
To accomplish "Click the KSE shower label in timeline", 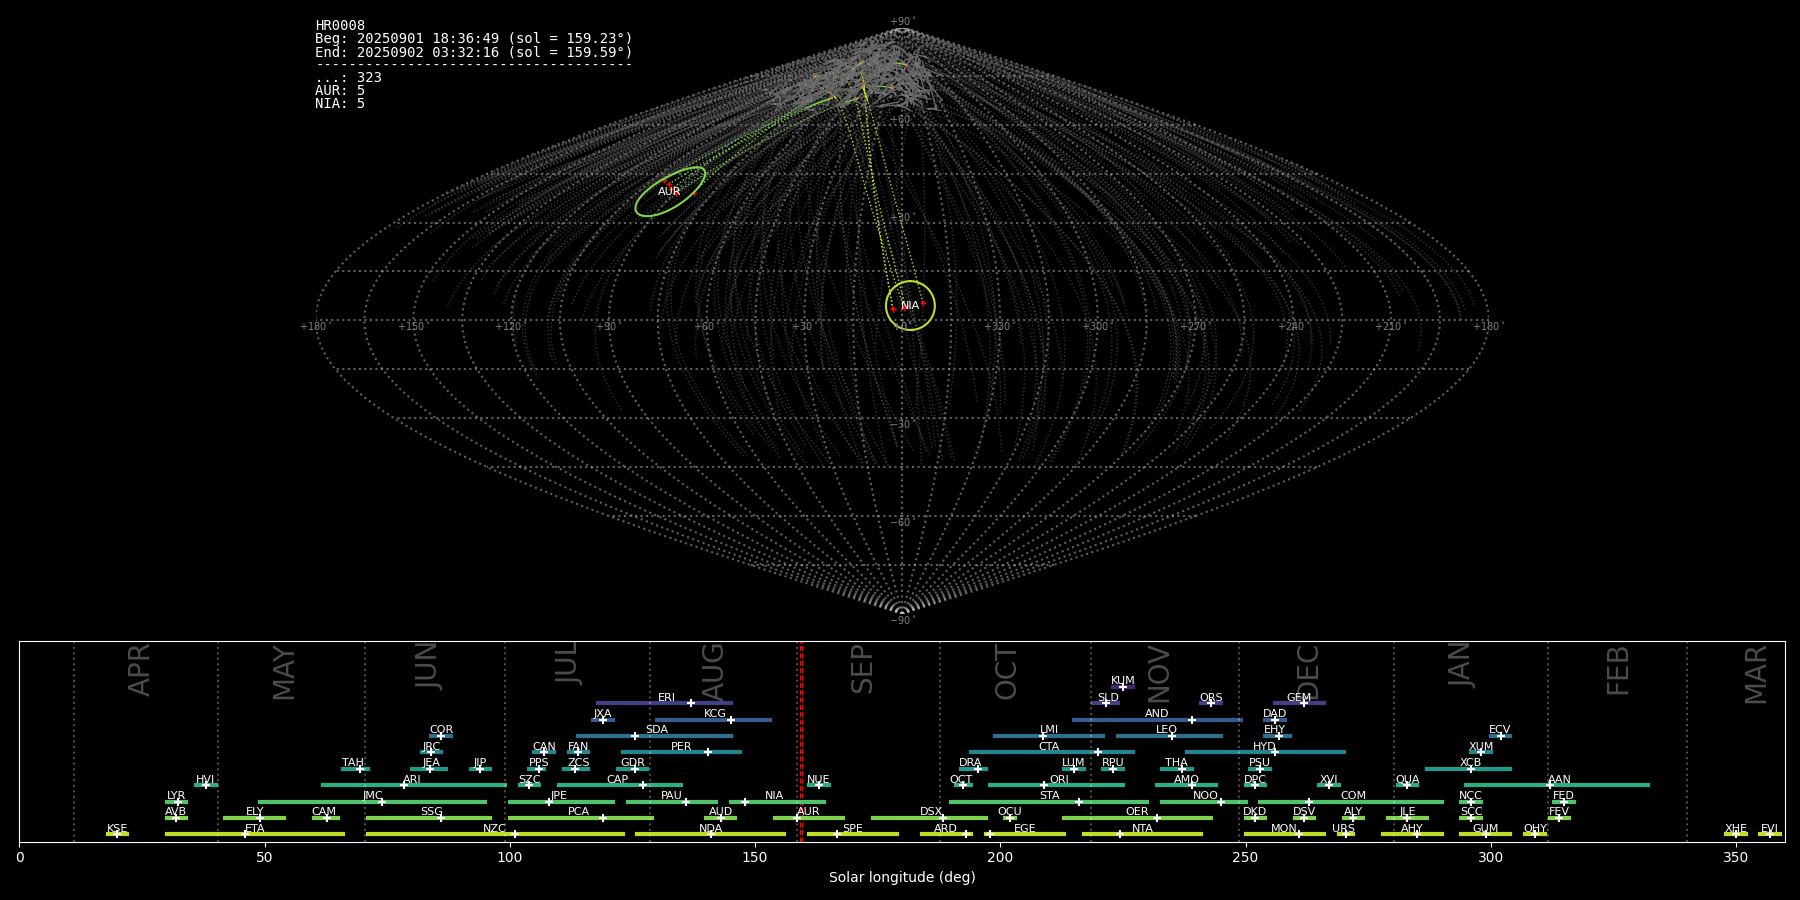I will [x=117, y=829].
